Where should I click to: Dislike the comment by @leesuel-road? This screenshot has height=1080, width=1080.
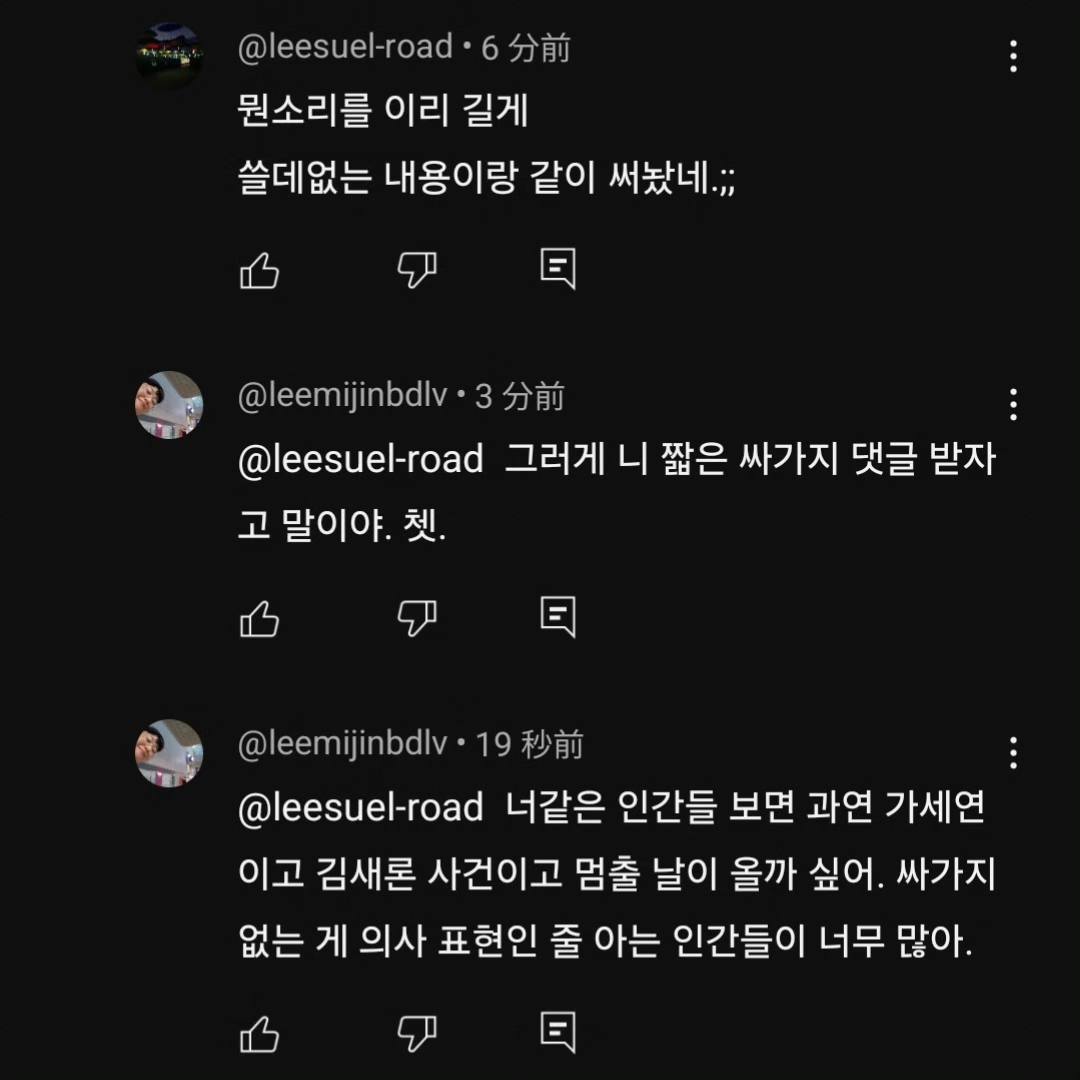click(417, 268)
